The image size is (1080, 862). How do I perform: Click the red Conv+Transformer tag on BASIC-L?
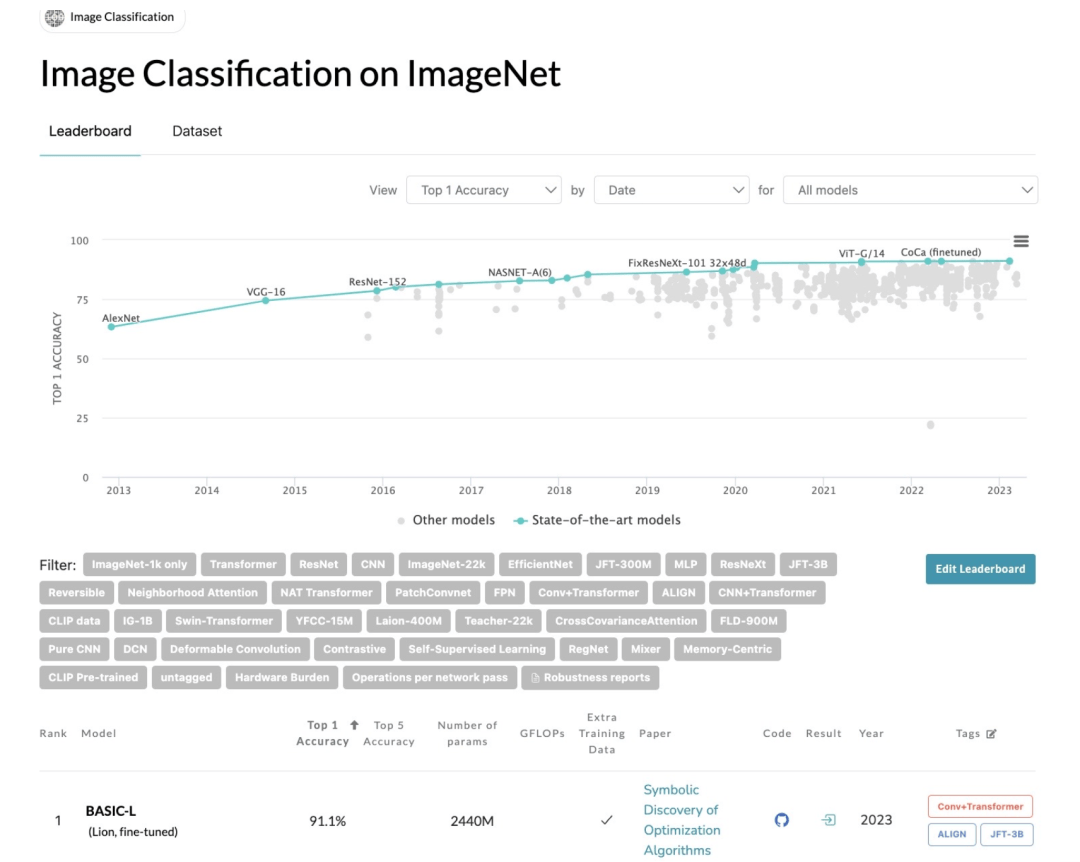(980, 806)
